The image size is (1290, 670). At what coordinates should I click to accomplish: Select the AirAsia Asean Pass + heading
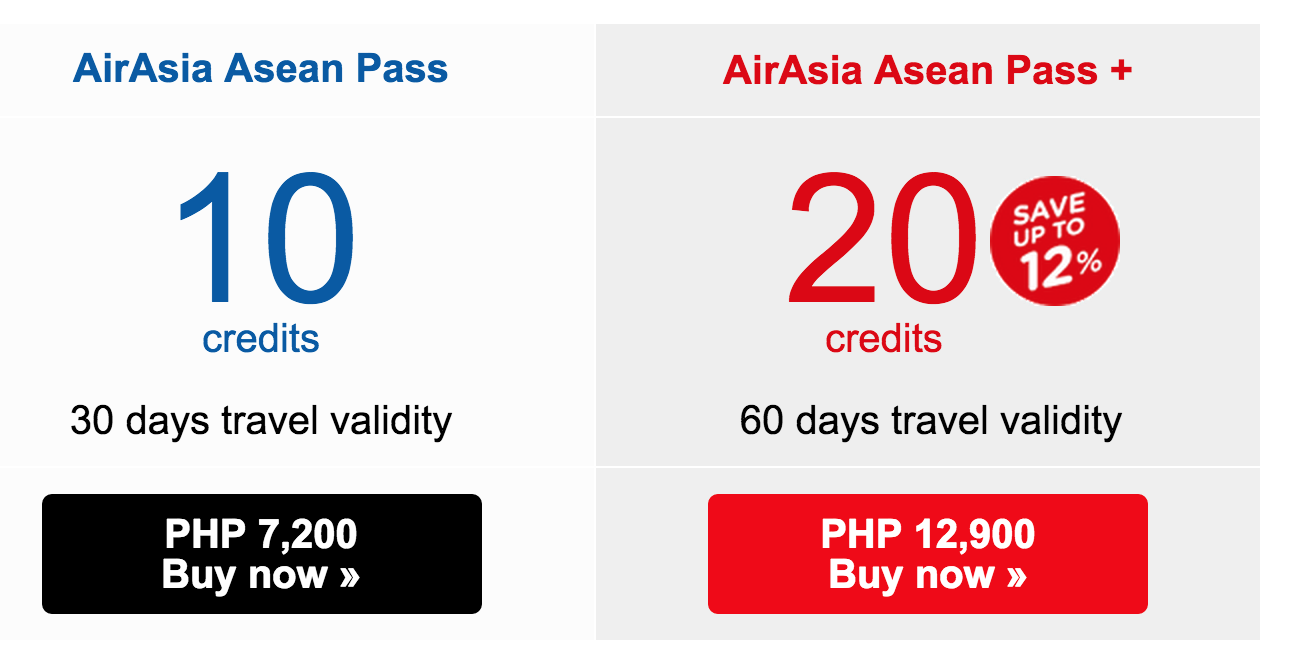click(x=927, y=70)
